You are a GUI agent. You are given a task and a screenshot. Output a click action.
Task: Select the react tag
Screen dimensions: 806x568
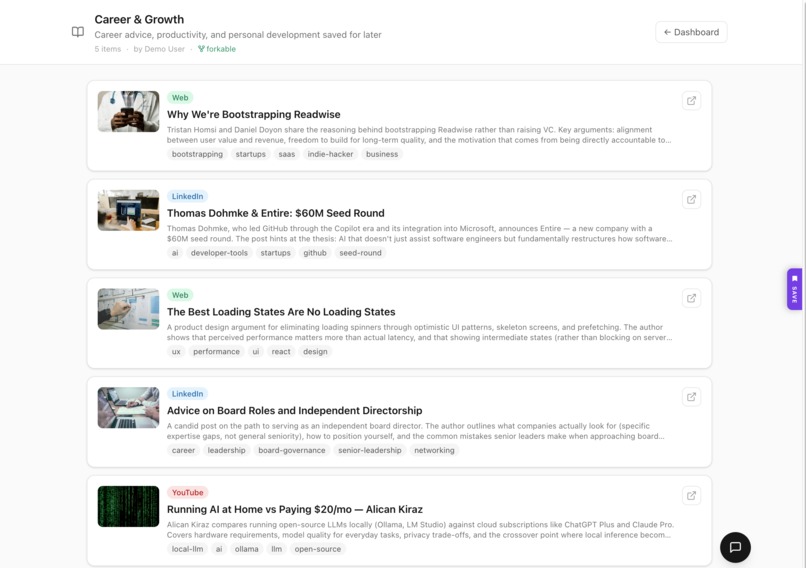281,352
